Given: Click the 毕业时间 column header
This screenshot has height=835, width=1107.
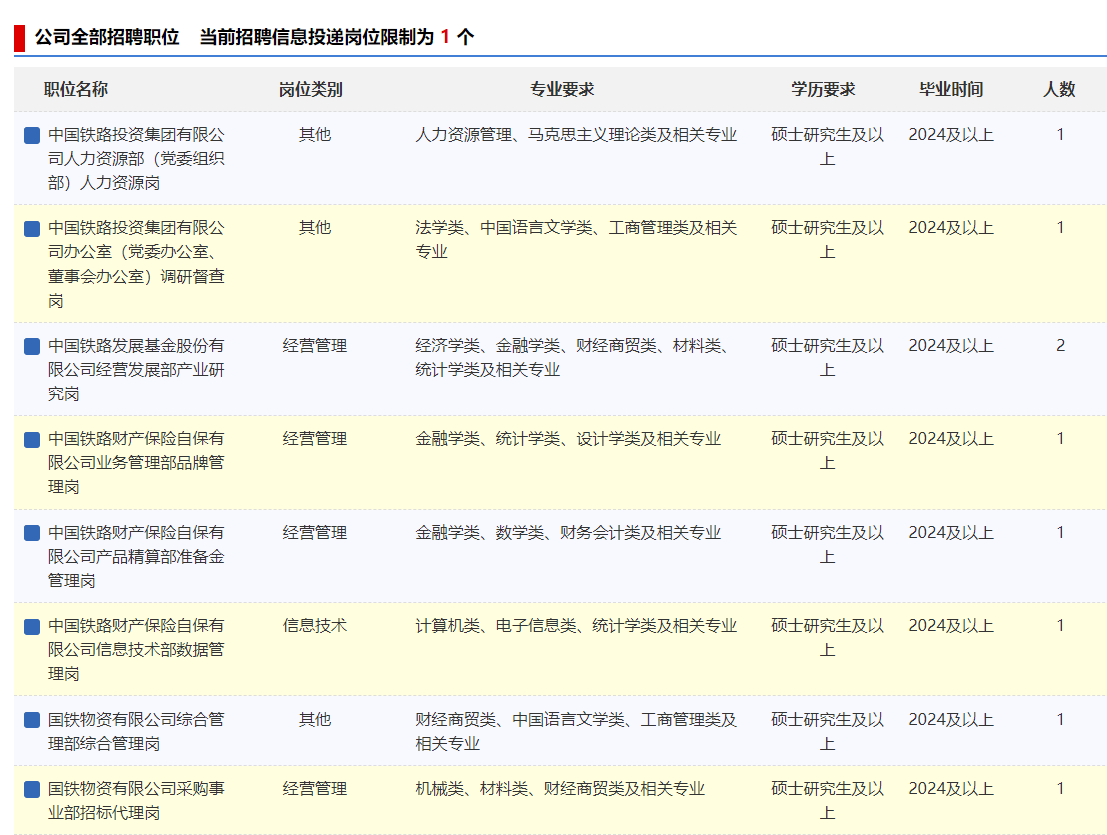Looking at the screenshot, I should pyautogui.click(x=951, y=90).
